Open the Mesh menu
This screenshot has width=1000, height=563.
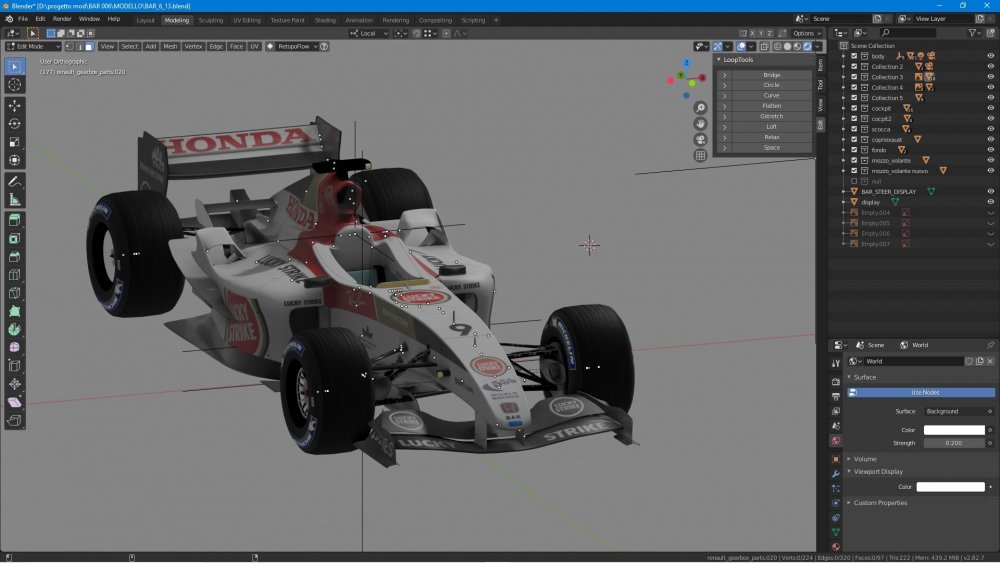coord(170,47)
